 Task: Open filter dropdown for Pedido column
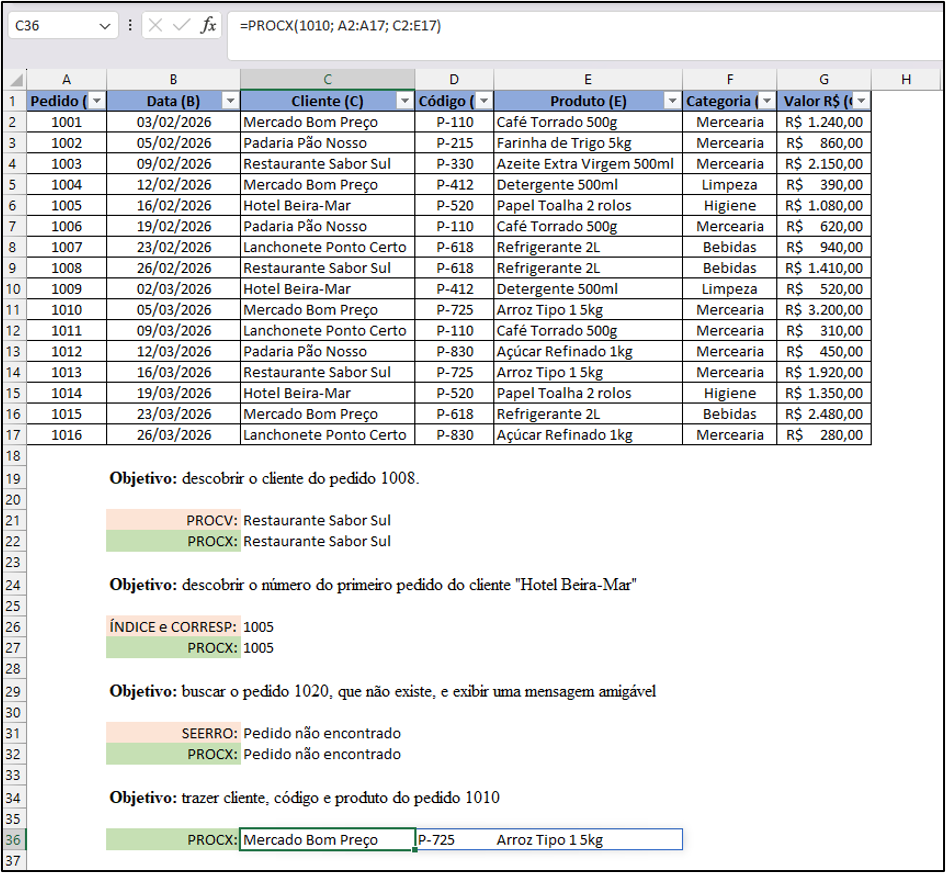click(97, 101)
